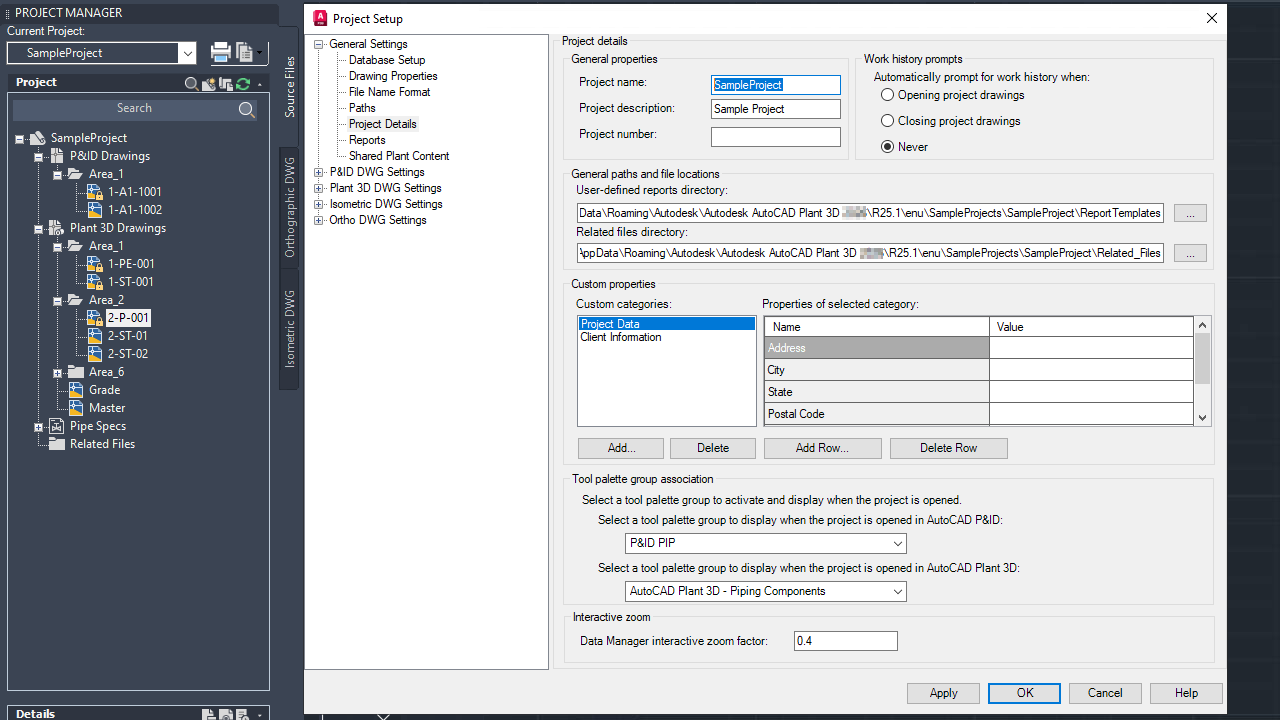Collapse the SampleProject root node
The image size is (1280, 720).
pos(20,138)
